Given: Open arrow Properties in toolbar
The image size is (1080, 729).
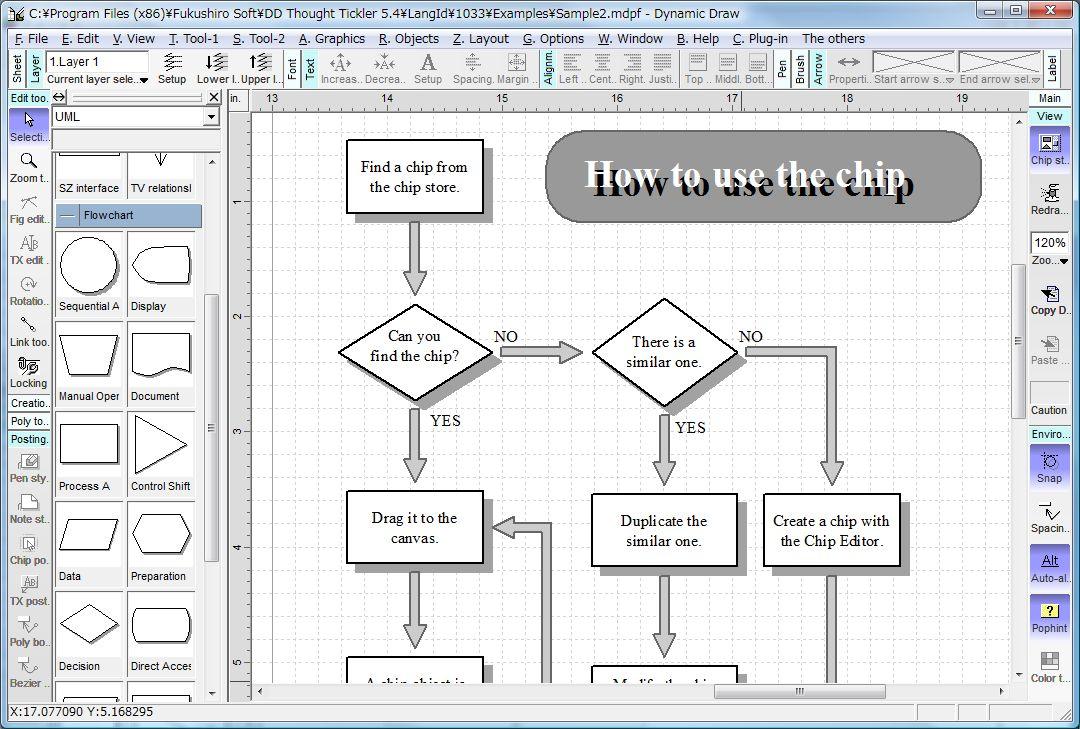Looking at the screenshot, I should [849, 69].
